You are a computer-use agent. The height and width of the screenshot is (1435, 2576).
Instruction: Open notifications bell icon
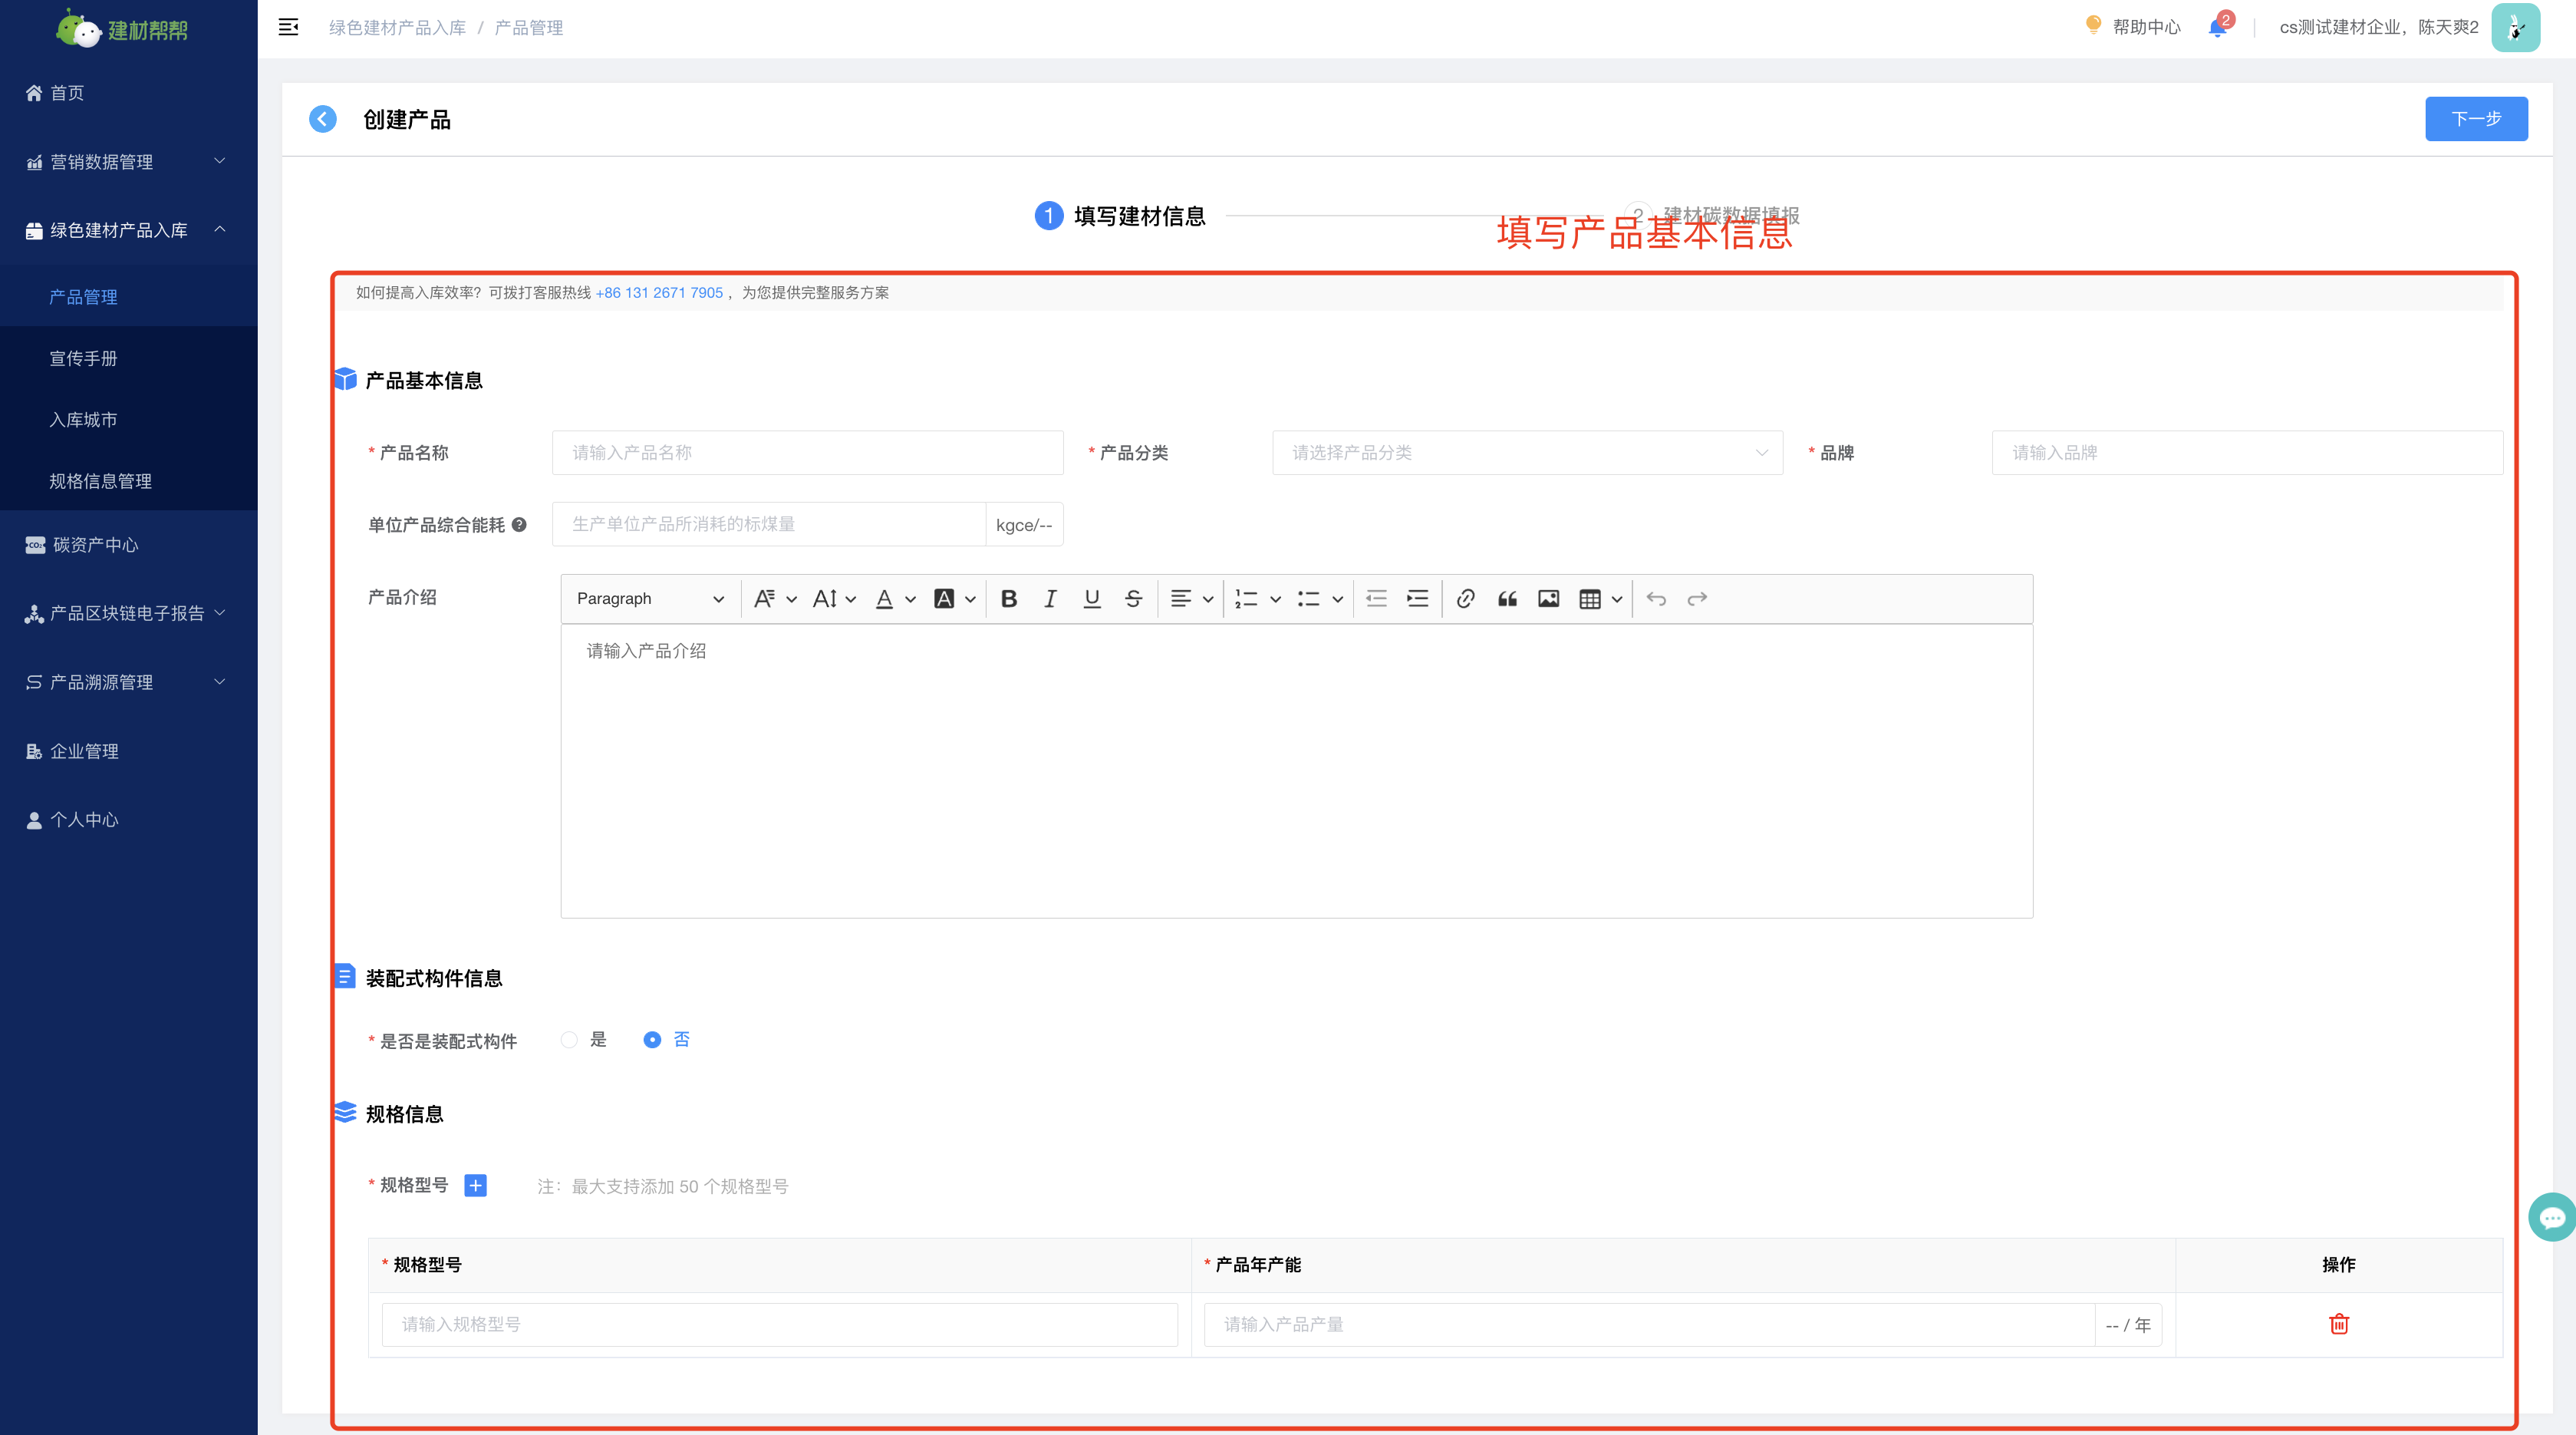click(2217, 28)
